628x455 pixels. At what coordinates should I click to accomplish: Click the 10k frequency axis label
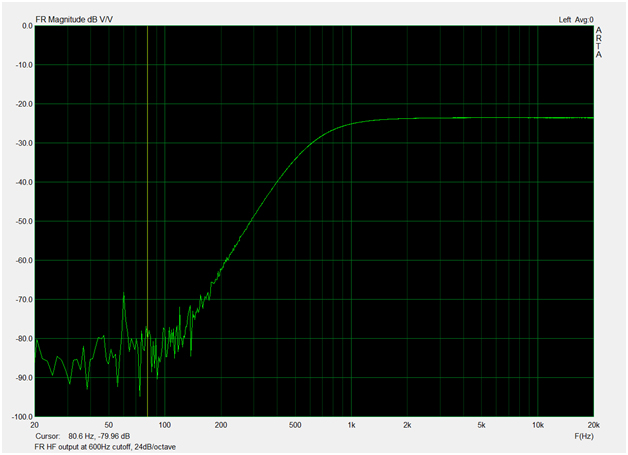coord(537,425)
